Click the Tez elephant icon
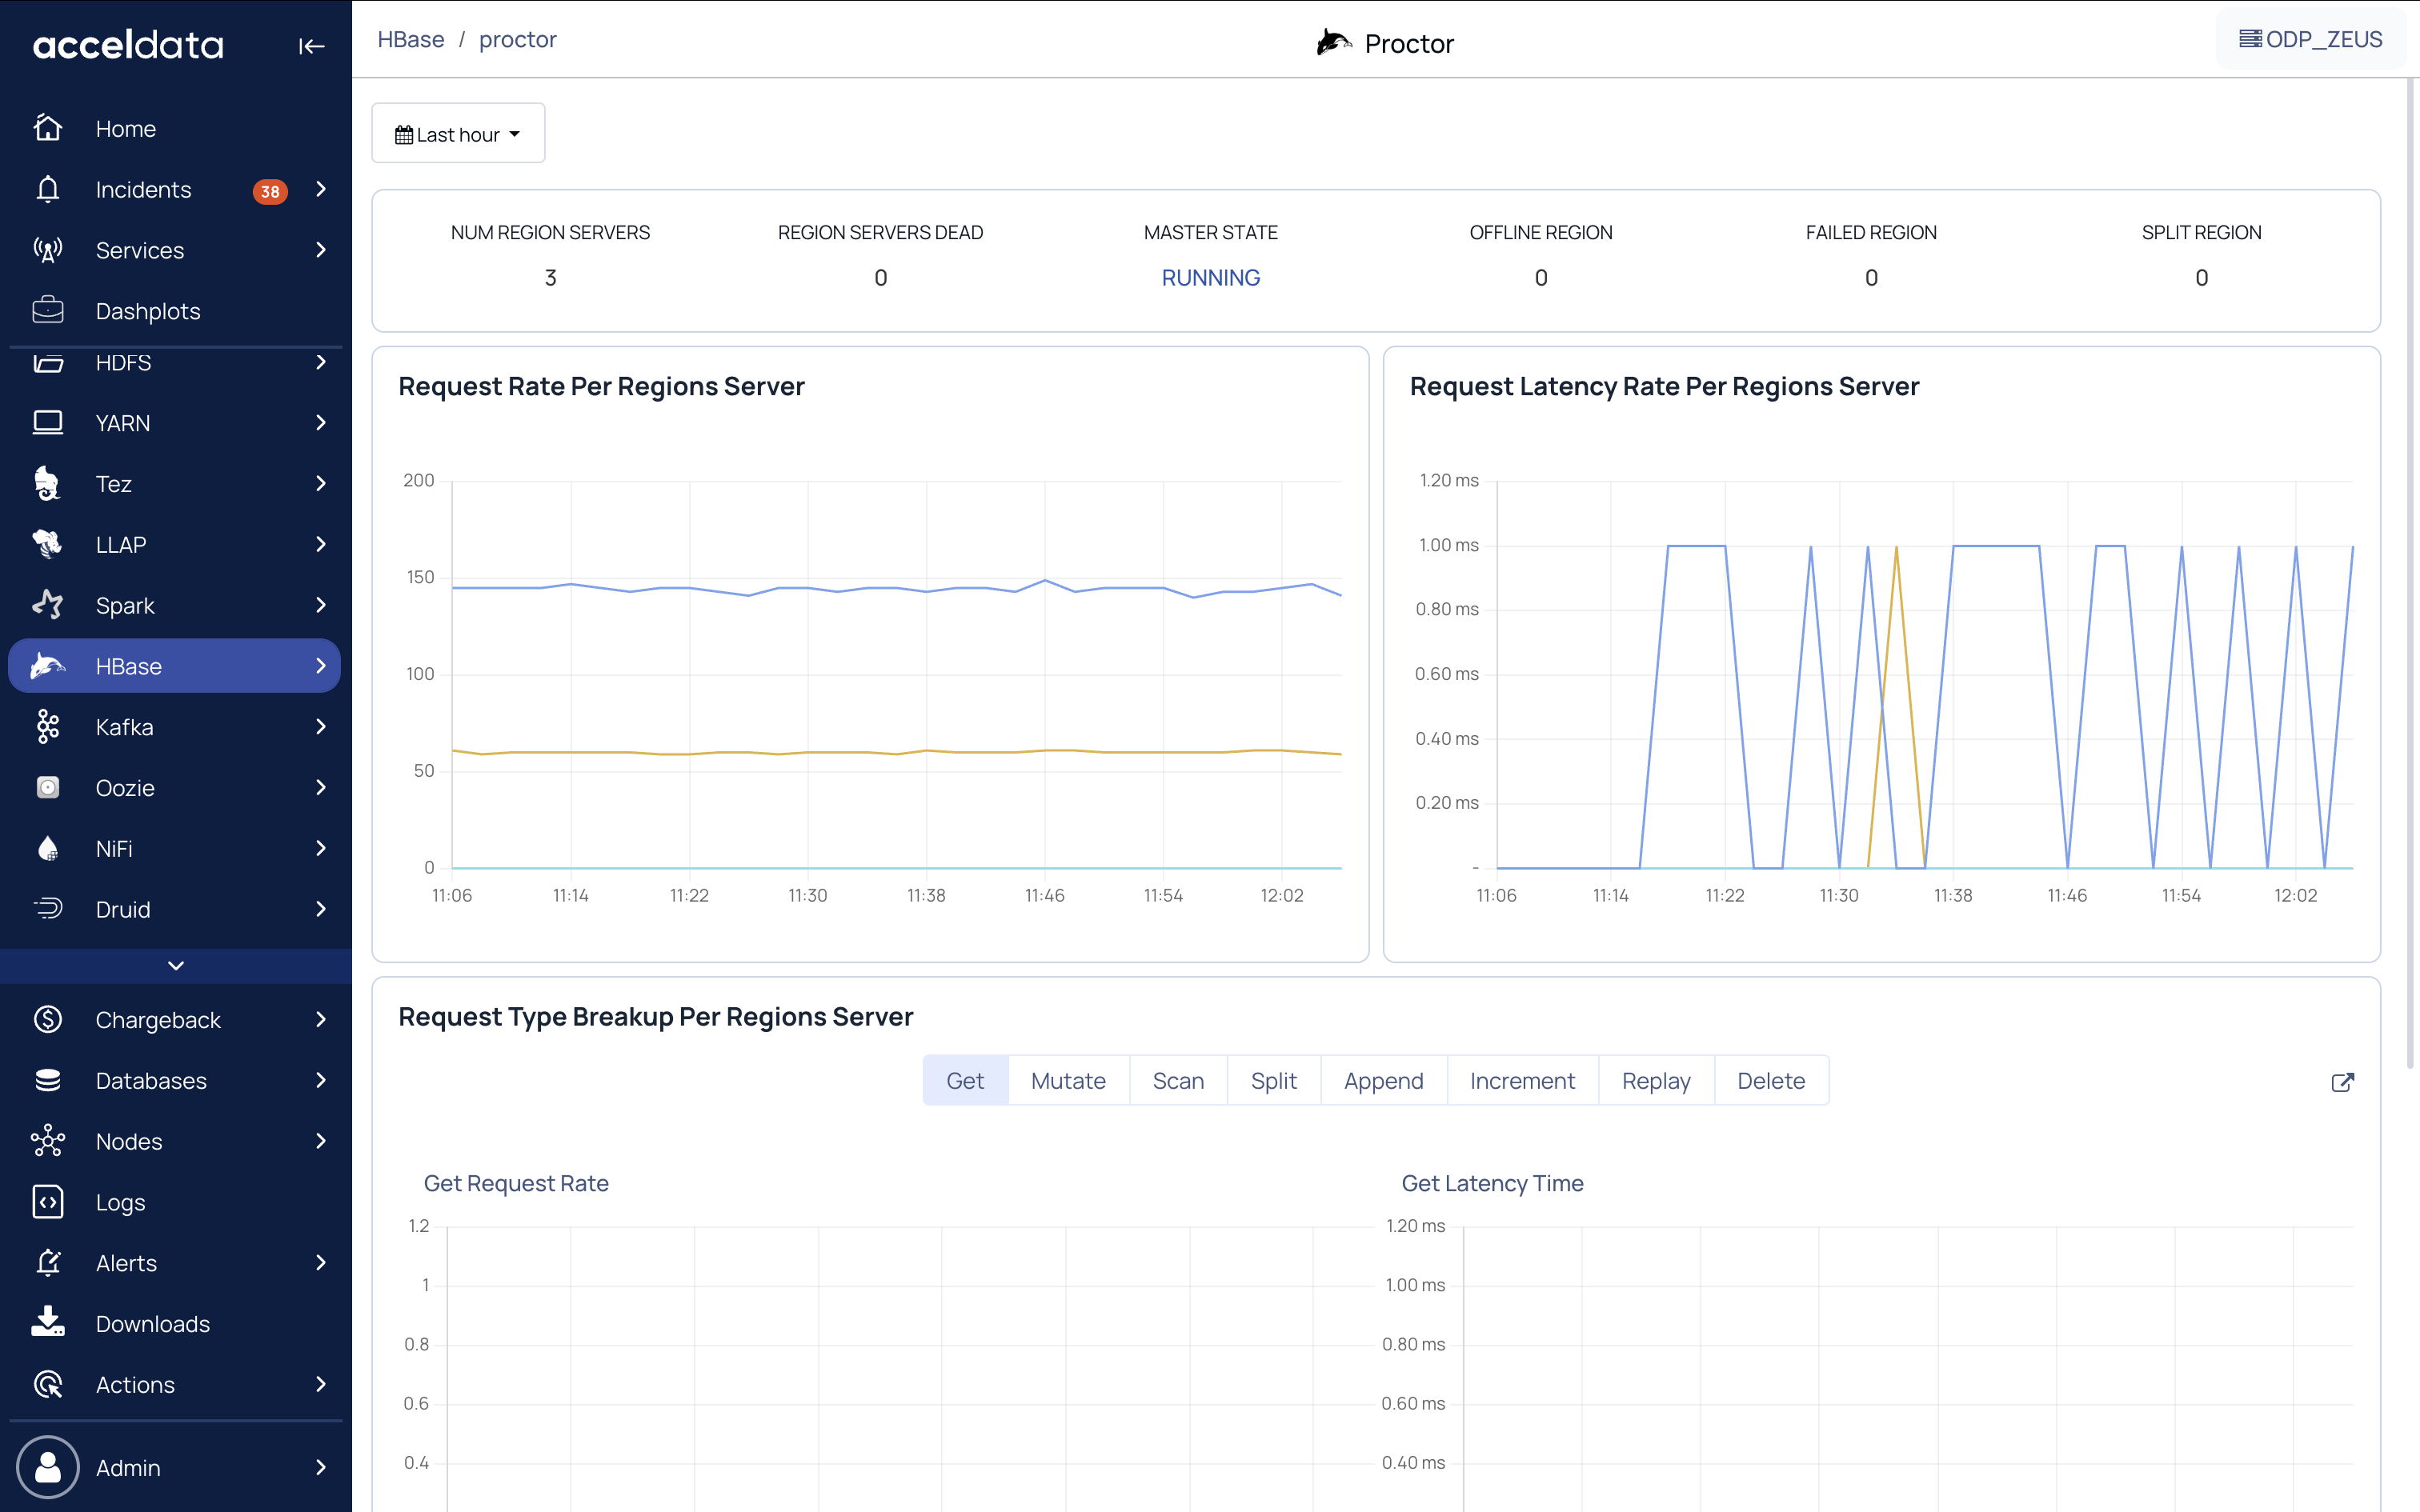 point(48,484)
